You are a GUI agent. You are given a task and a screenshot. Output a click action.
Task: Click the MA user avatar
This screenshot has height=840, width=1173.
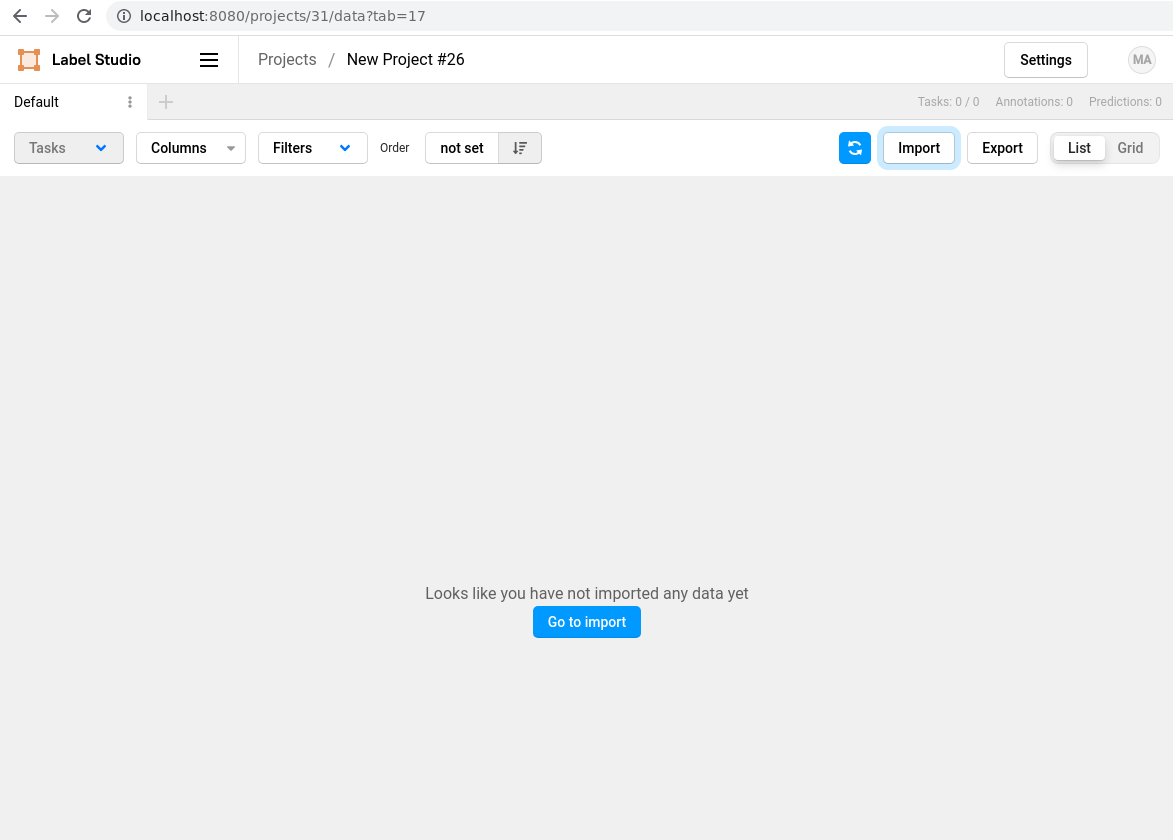click(1141, 59)
